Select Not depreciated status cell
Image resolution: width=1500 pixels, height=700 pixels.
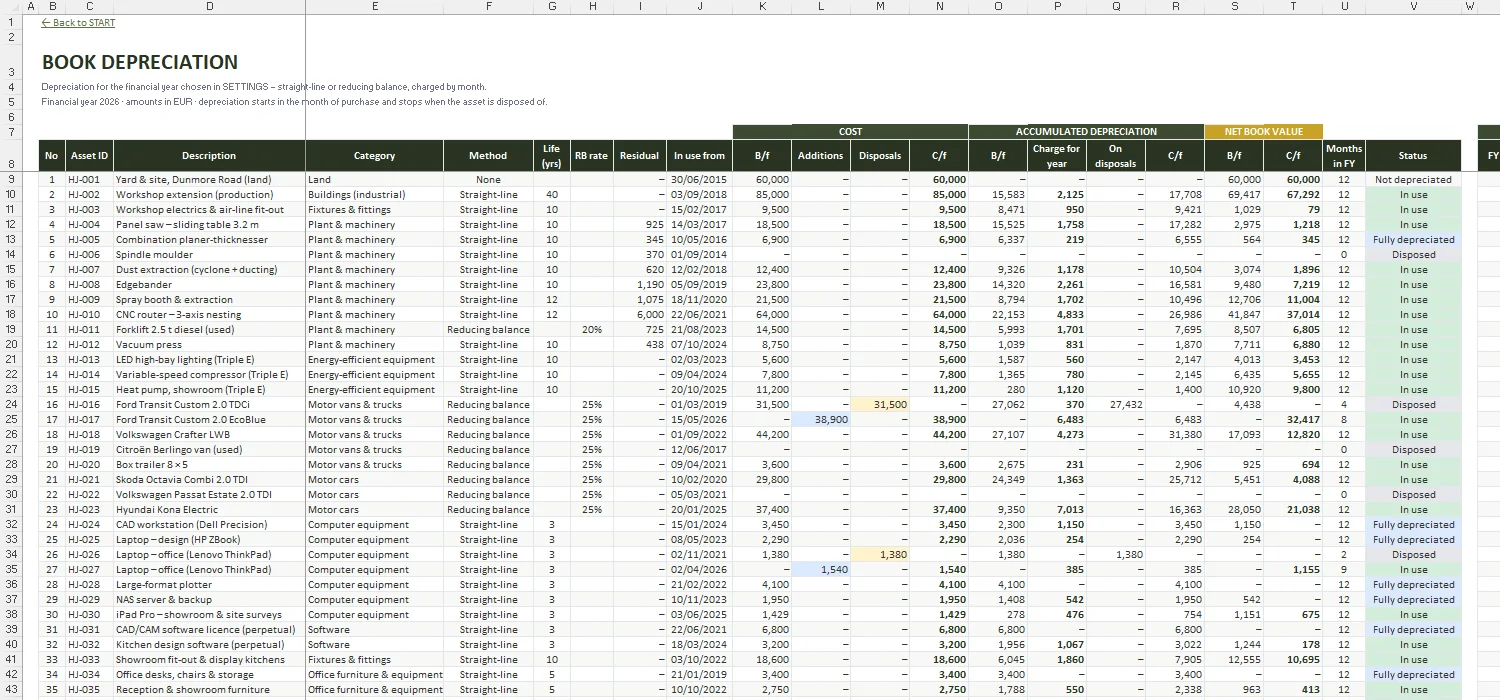(1413, 180)
